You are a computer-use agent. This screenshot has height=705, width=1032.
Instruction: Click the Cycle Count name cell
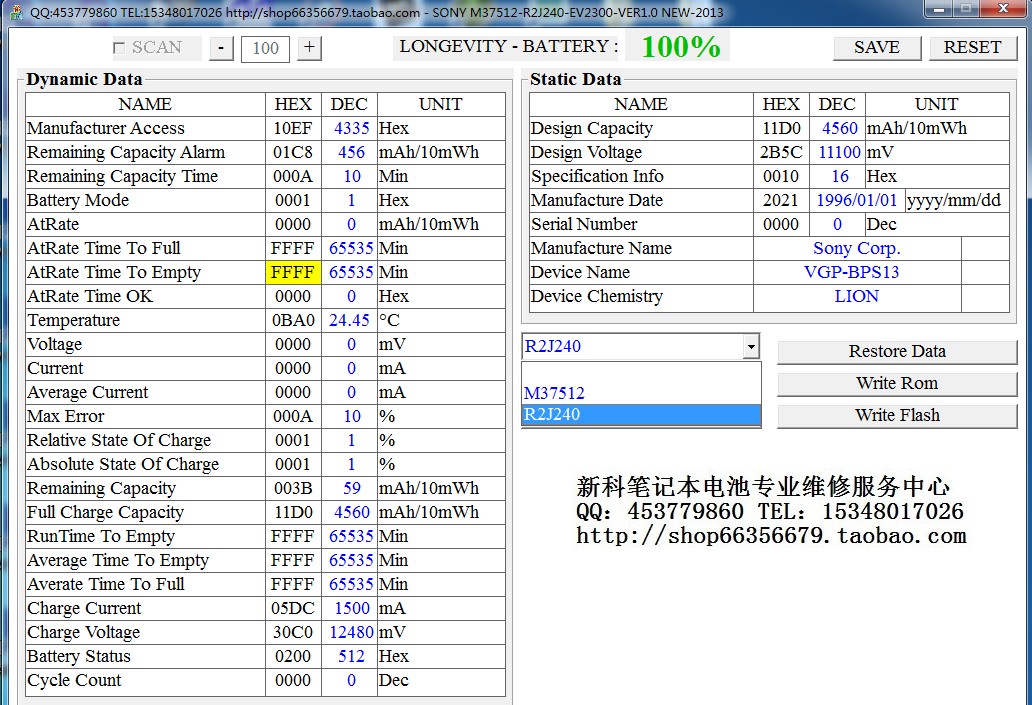pyautogui.click(x=145, y=681)
